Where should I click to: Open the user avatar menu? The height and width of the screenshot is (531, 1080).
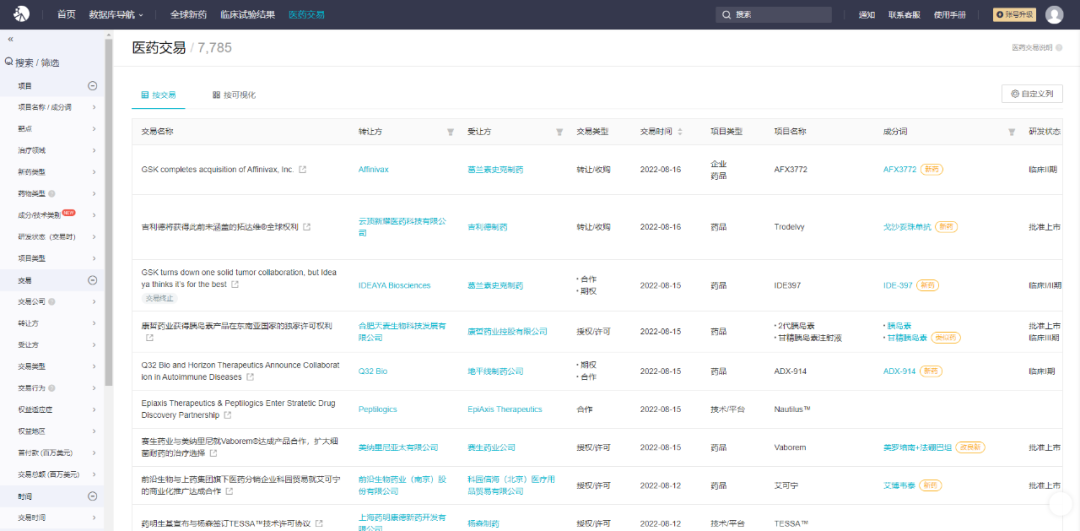coord(1054,14)
